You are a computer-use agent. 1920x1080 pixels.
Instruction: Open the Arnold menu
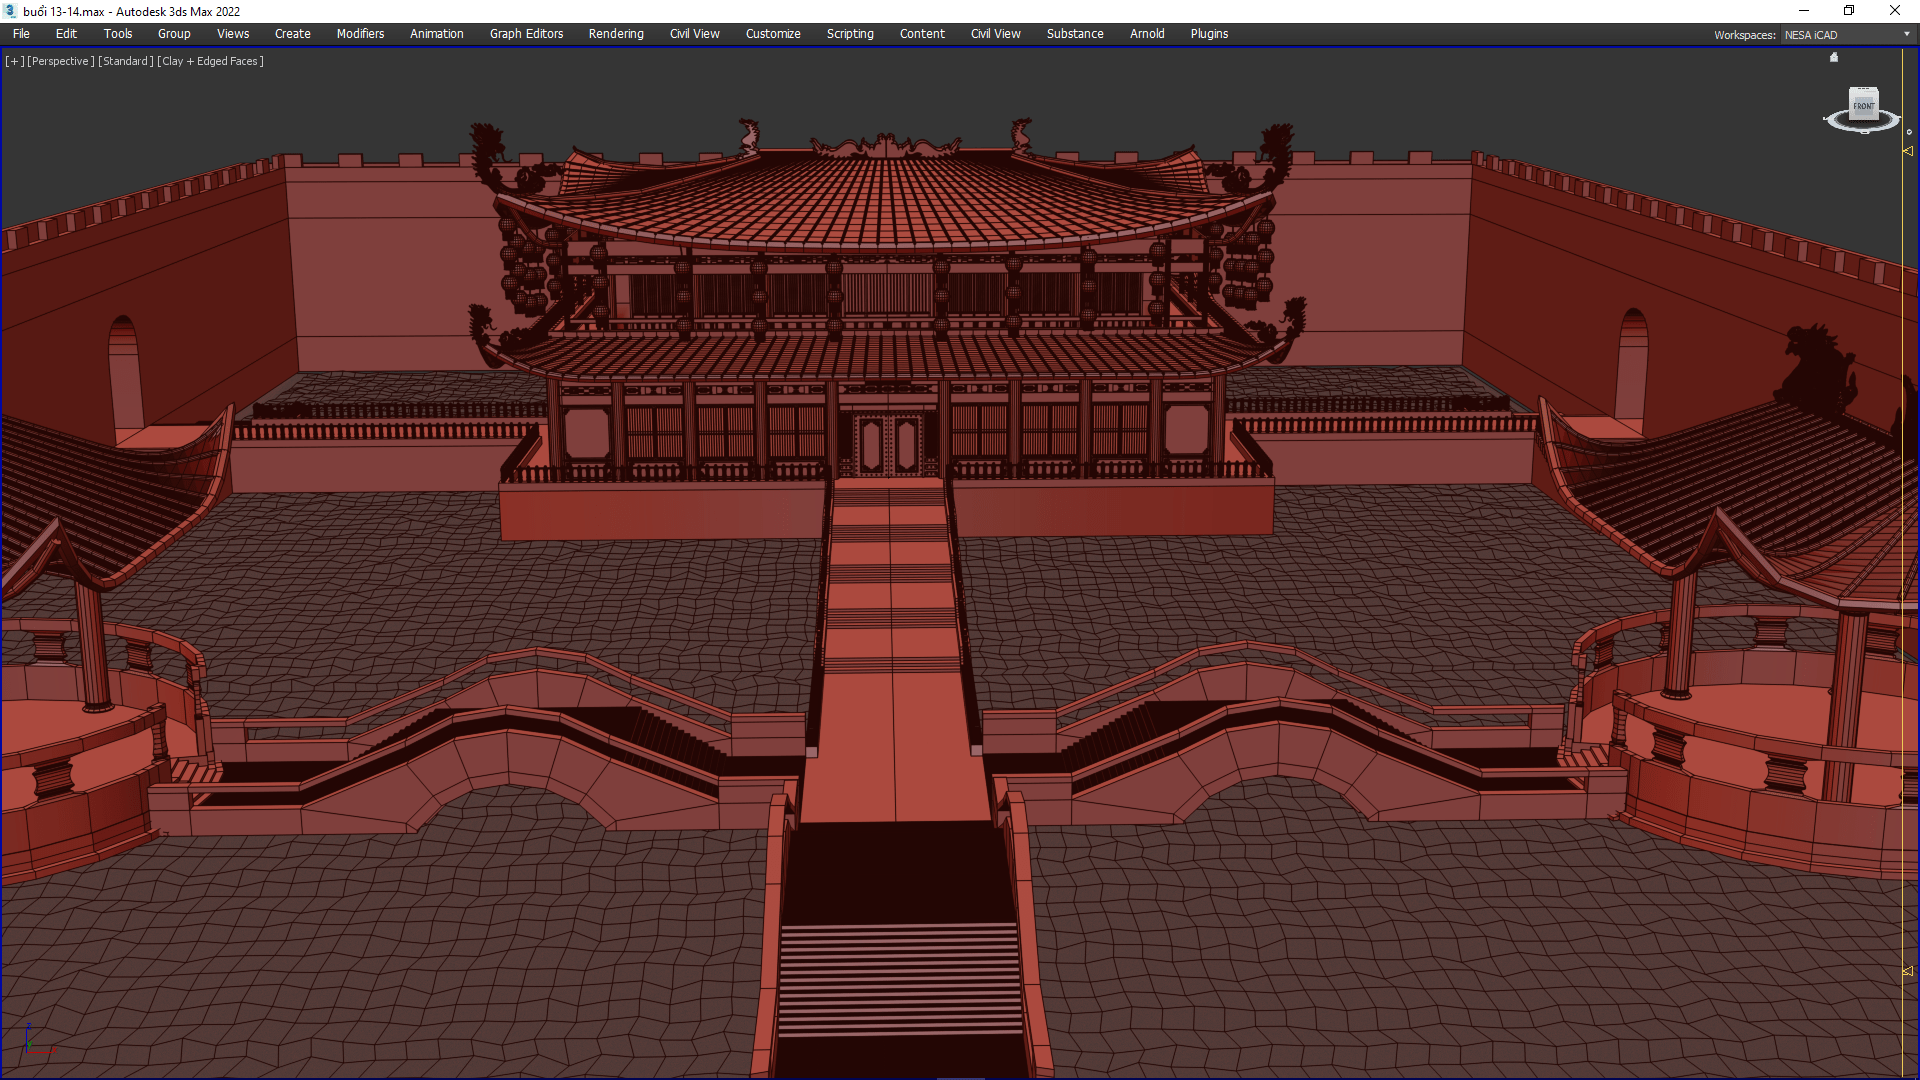1147,34
